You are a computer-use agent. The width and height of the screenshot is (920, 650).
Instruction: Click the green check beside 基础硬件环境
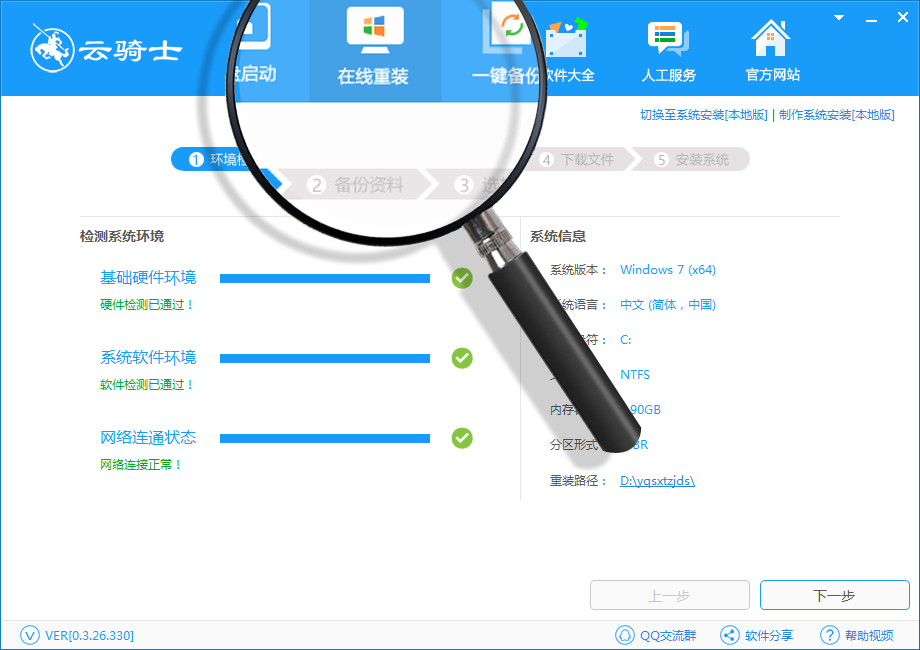pyautogui.click(x=462, y=279)
